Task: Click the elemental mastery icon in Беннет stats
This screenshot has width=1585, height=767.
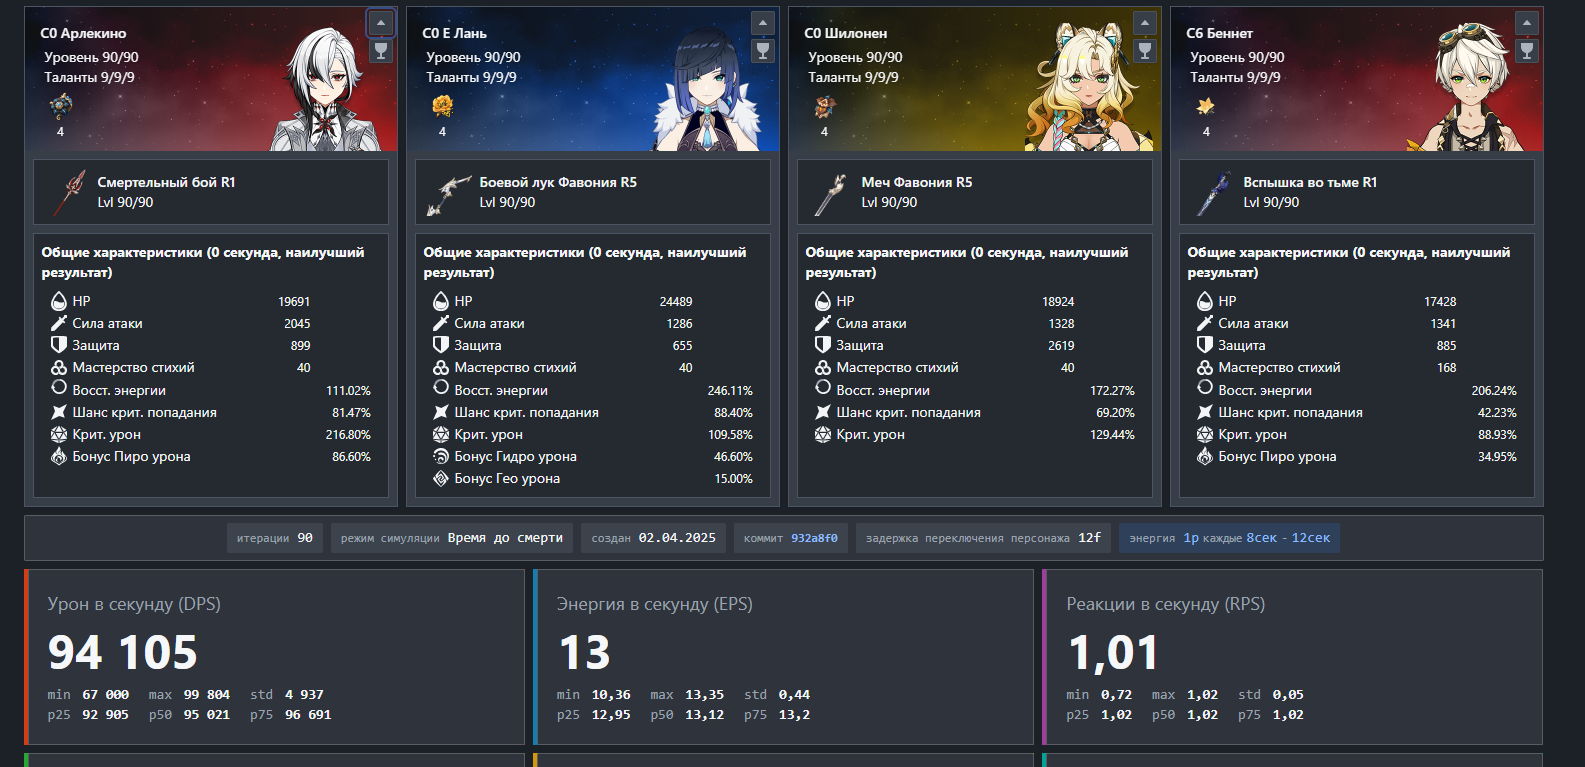Action: [x=1205, y=367]
